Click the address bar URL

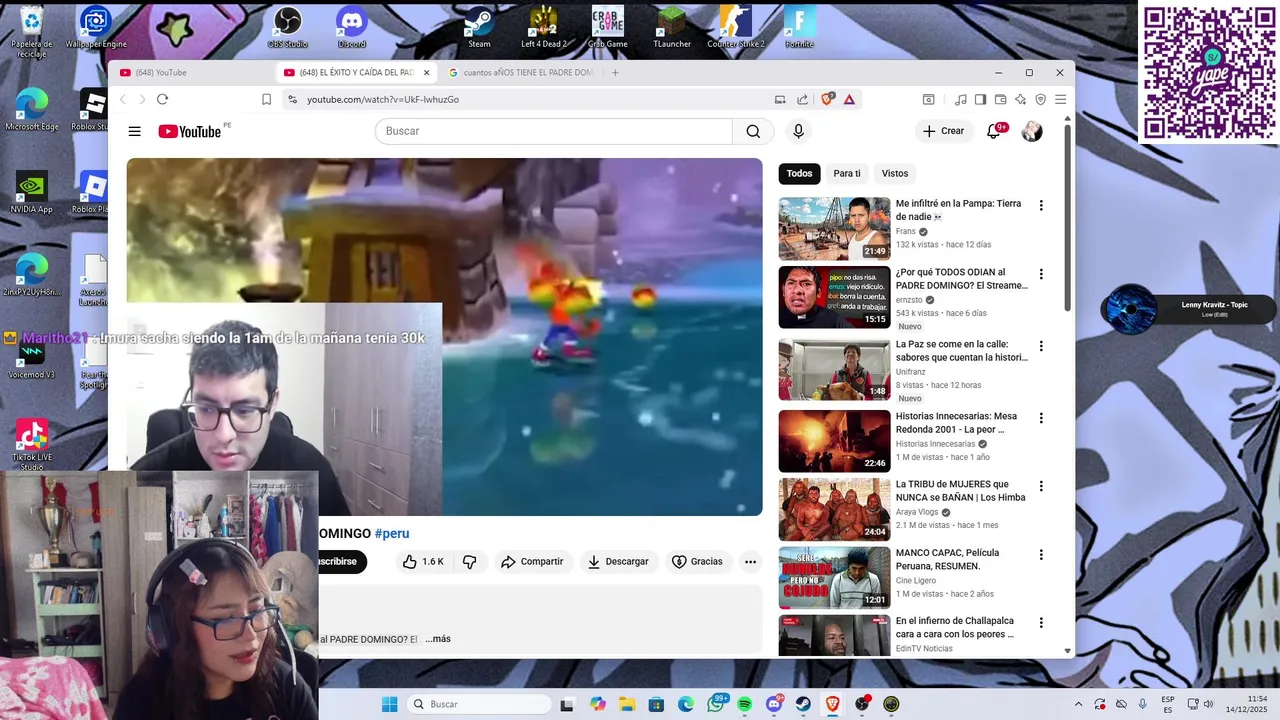click(383, 99)
